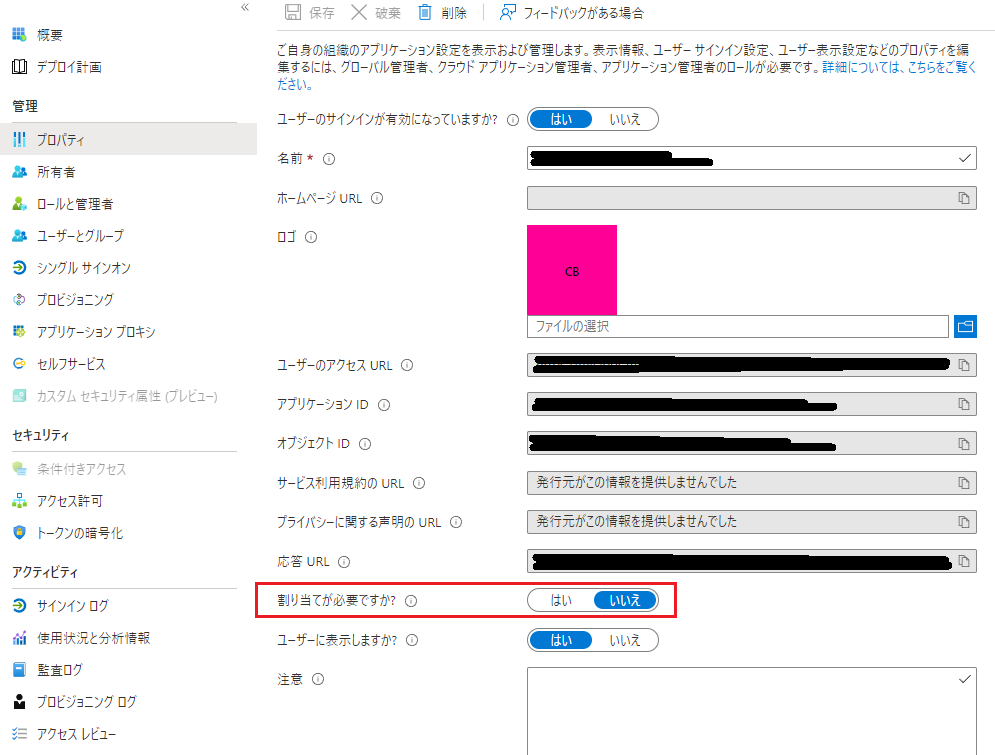This screenshot has height=755, width=995.
Task: Click the logo file browse folder icon
Action: point(965,327)
